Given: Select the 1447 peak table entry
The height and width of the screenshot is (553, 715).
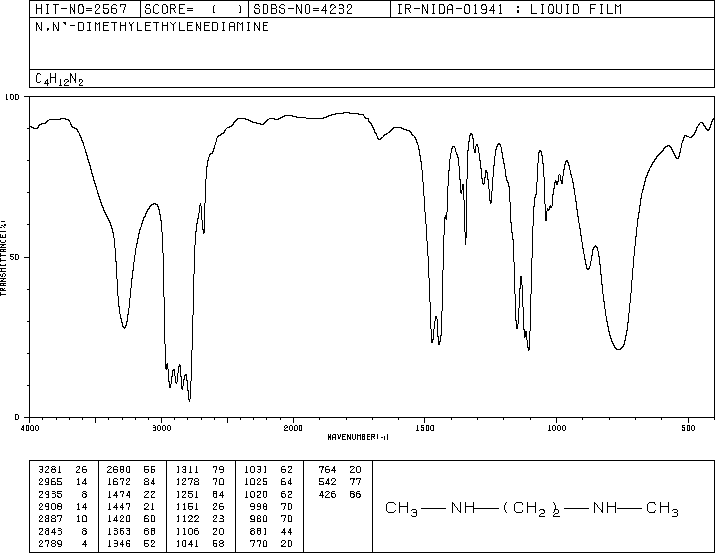Looking at the screenshot, I should [119, 506].
